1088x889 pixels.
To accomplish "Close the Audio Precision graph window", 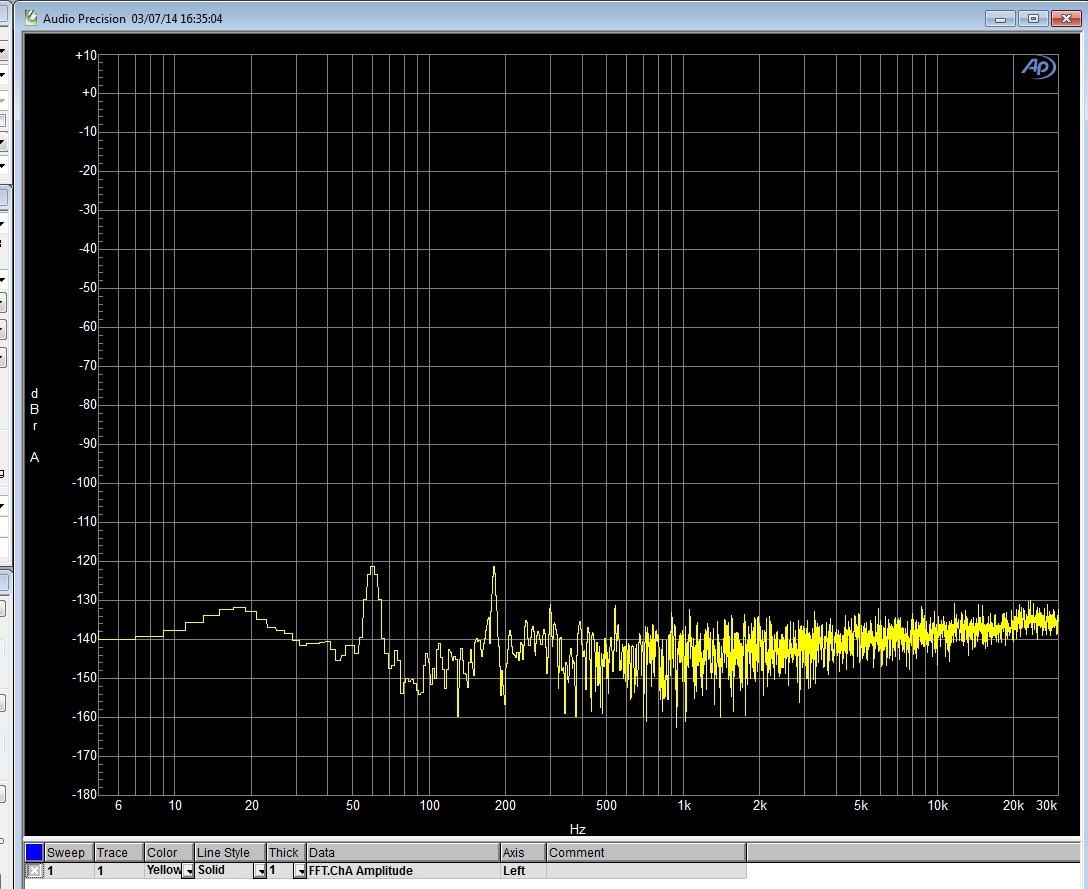I will coord(1066,19).
